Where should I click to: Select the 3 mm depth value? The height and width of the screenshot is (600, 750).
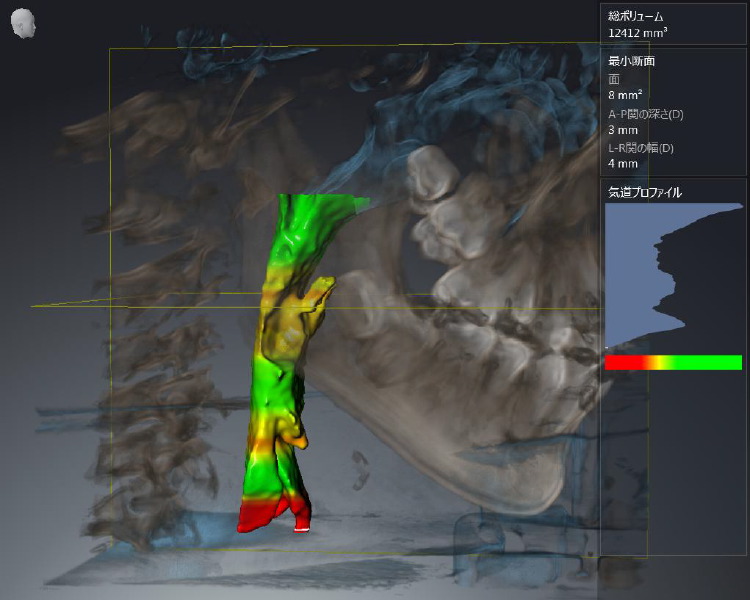point(623,130)
